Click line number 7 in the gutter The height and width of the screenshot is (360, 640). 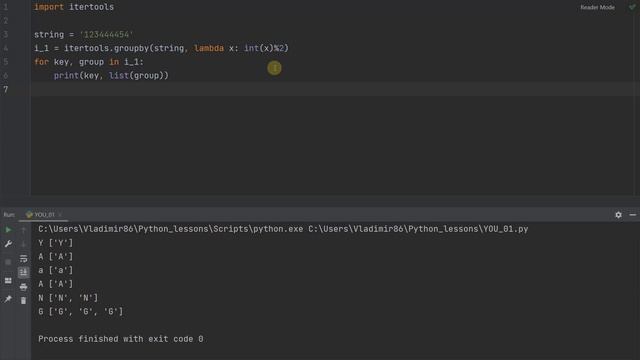[x=6, y=89]
